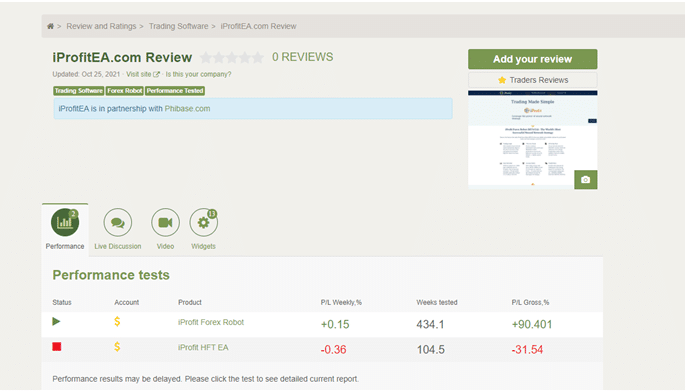687x392 pixels.
Task: Click the P/L Gross,% column header
Action: tap(530, 303)
